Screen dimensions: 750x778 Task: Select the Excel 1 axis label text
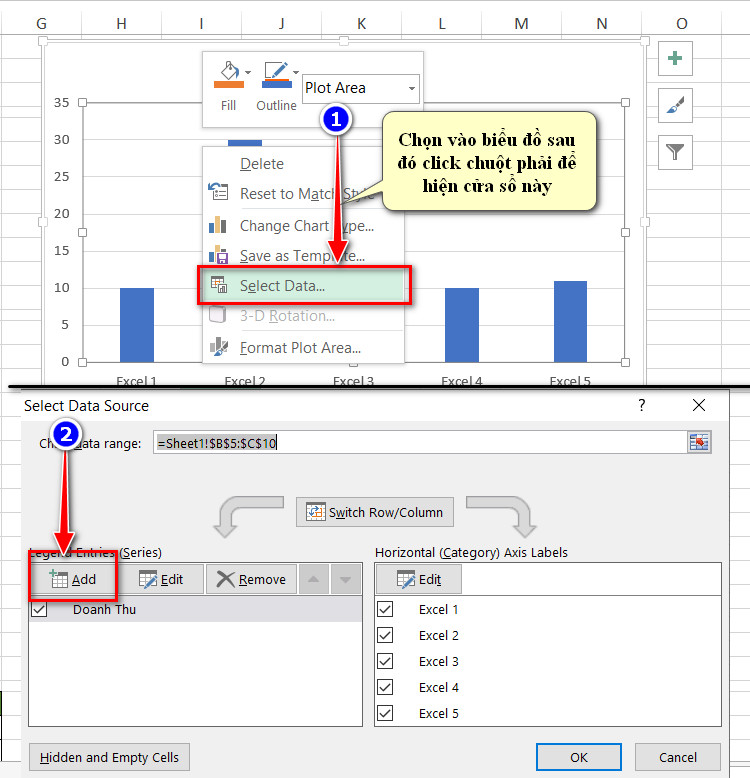pos(438,609)
